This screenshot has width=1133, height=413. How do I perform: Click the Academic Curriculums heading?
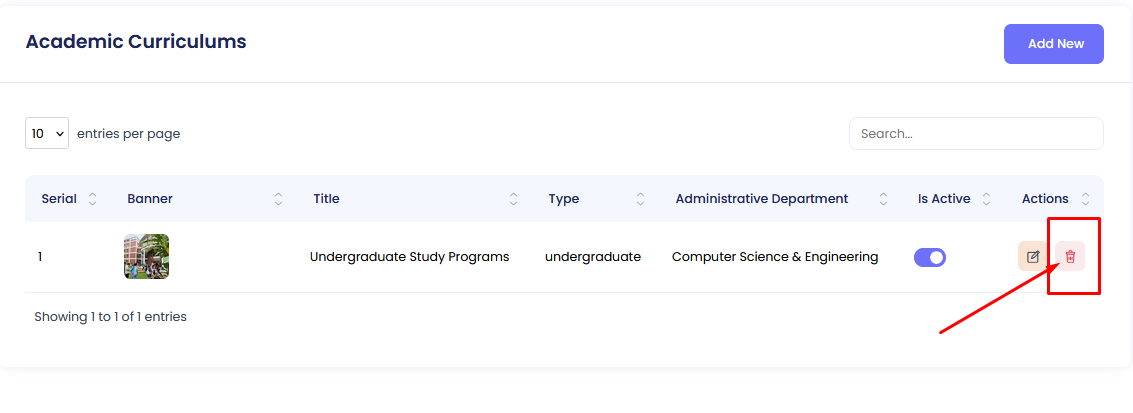click(x=136, y=42)
